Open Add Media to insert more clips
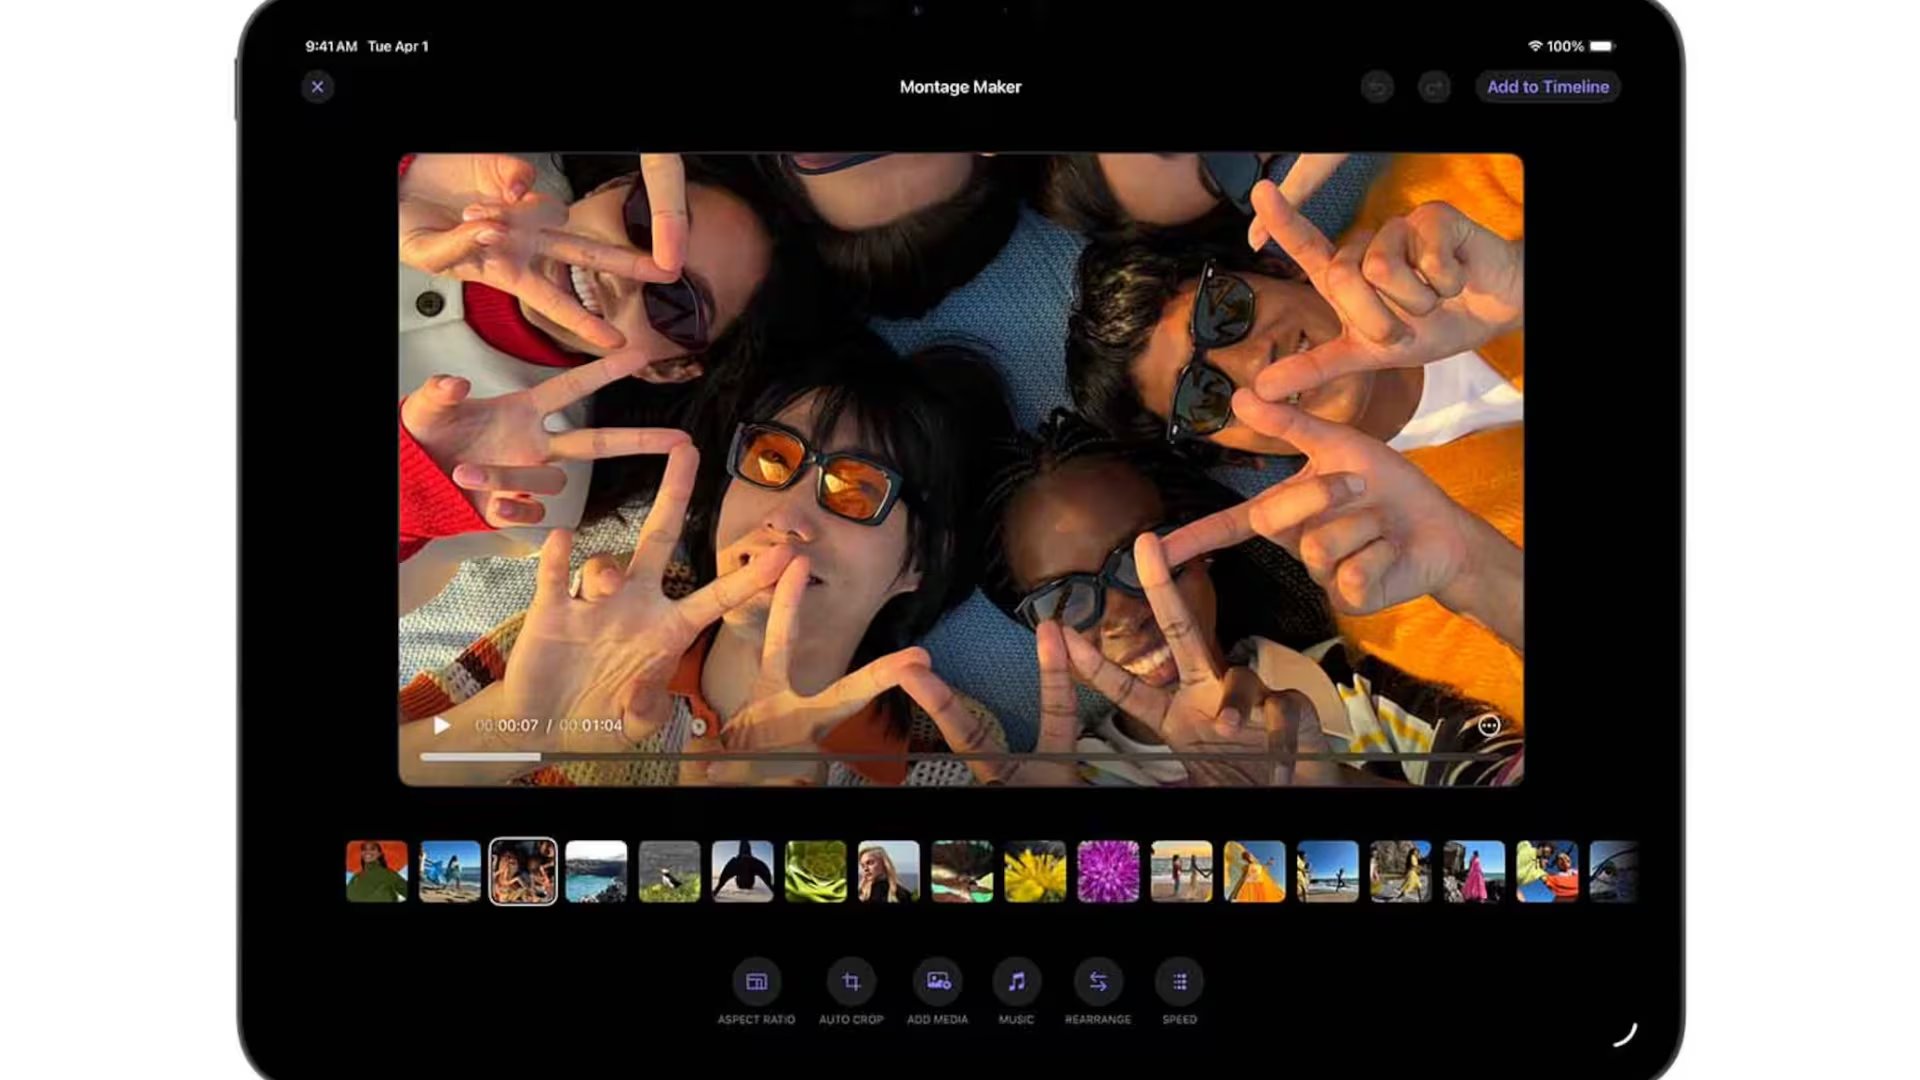This screenshot has width=1920, height=1080. pyautogui.click(x=937, y=982)
